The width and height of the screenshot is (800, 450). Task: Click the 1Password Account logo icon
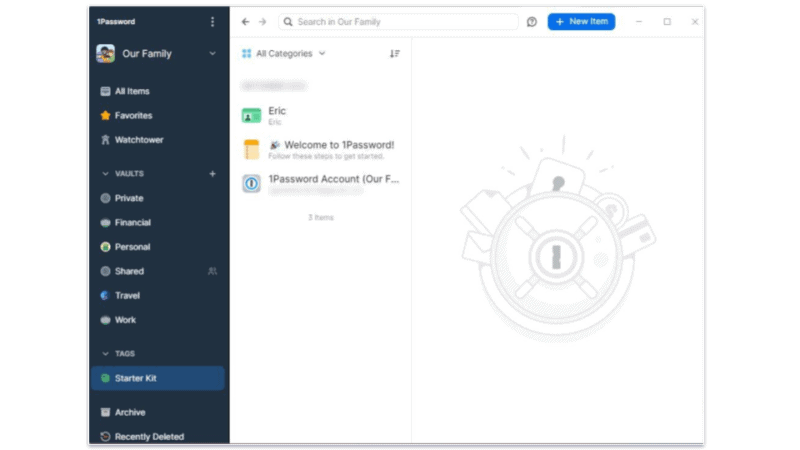pos(252,184)
